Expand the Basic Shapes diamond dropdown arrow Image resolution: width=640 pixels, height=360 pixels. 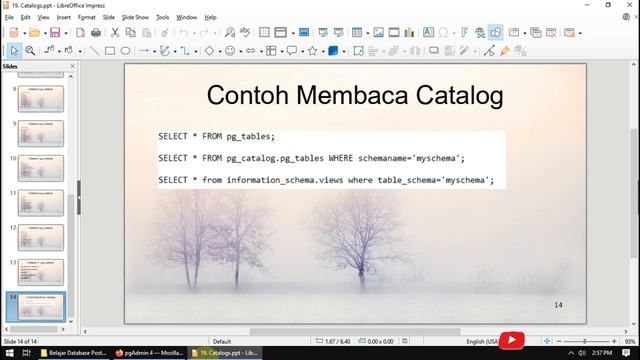pyautogui.click(x=220, y=51)
